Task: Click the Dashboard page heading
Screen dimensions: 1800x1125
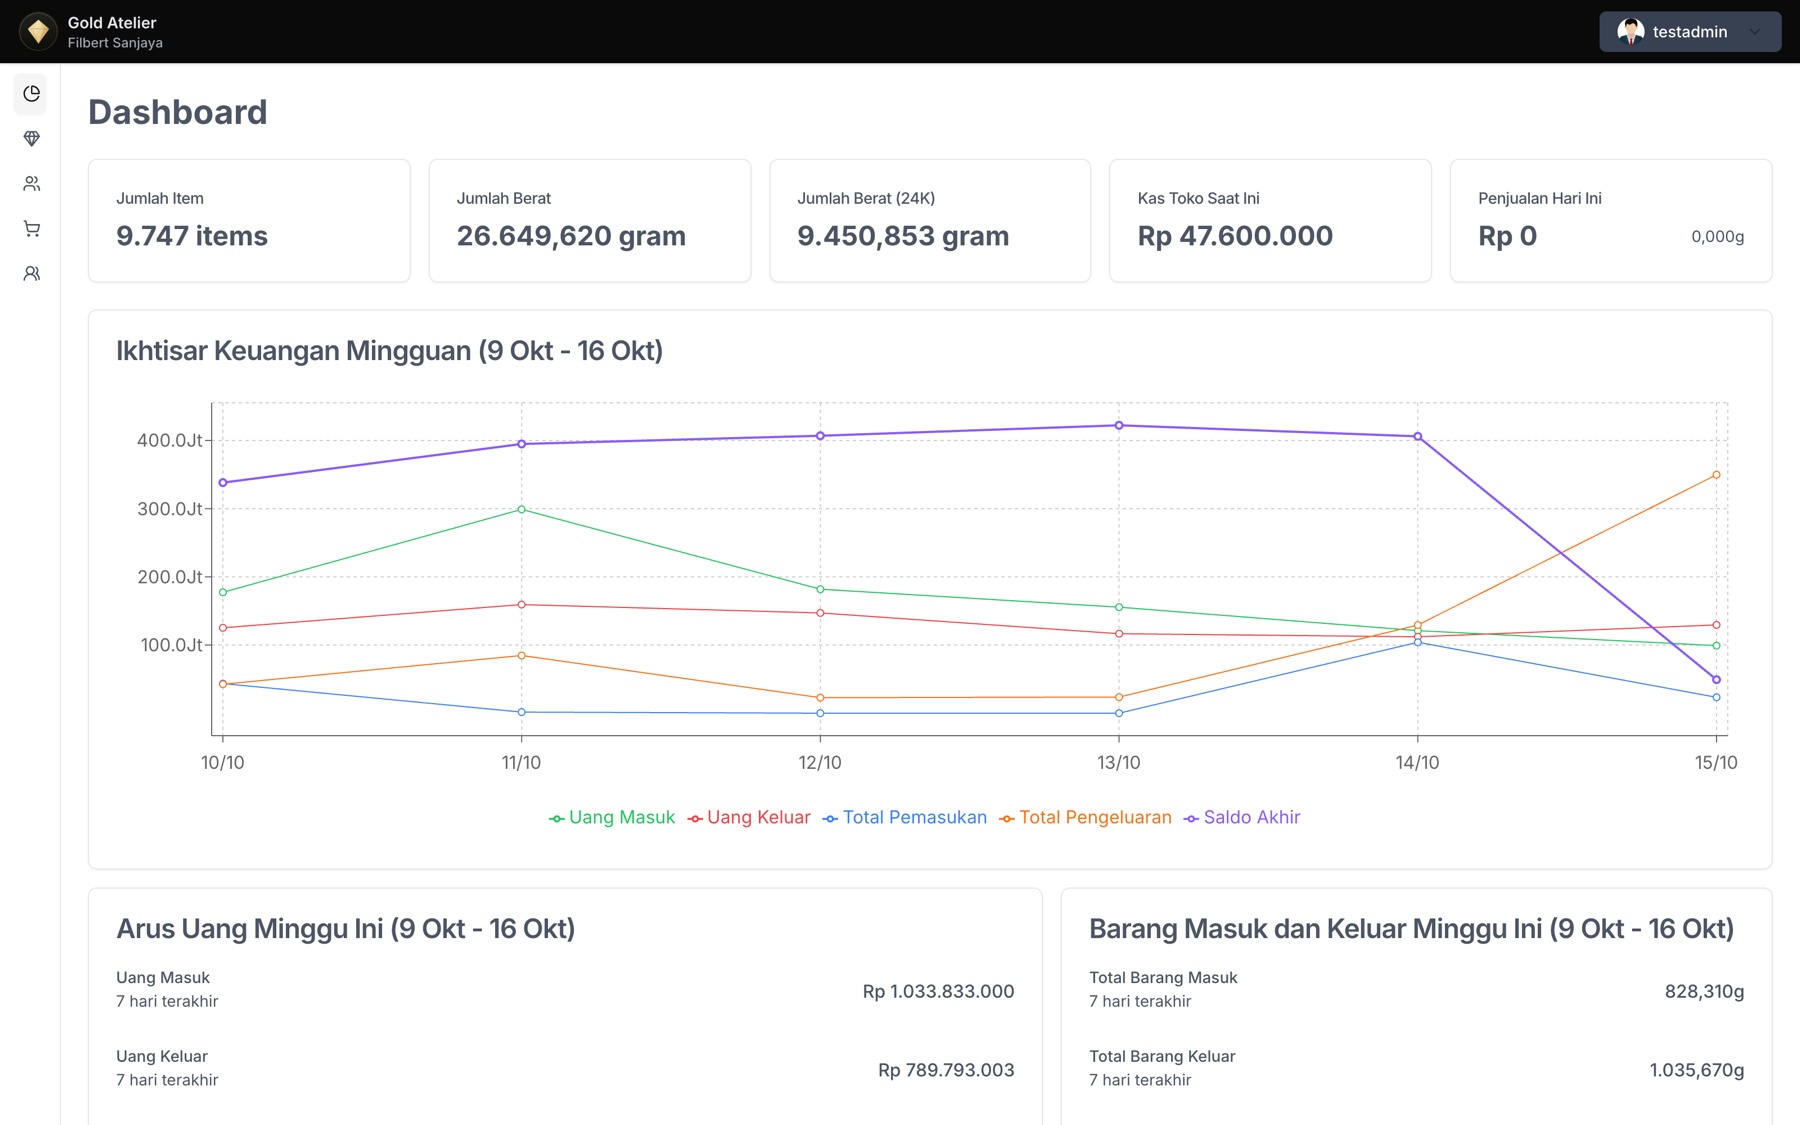Action: 178,112
